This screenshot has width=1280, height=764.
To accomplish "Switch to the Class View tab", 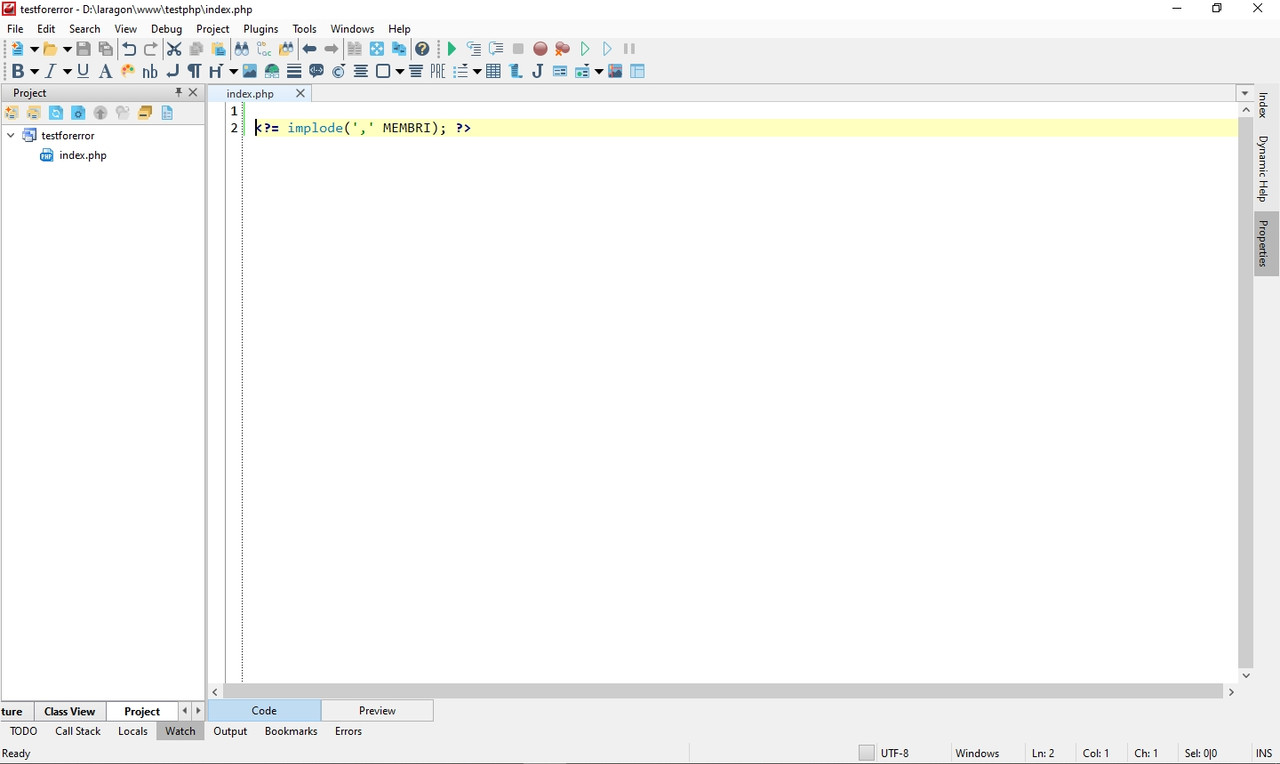I will 70,711.
